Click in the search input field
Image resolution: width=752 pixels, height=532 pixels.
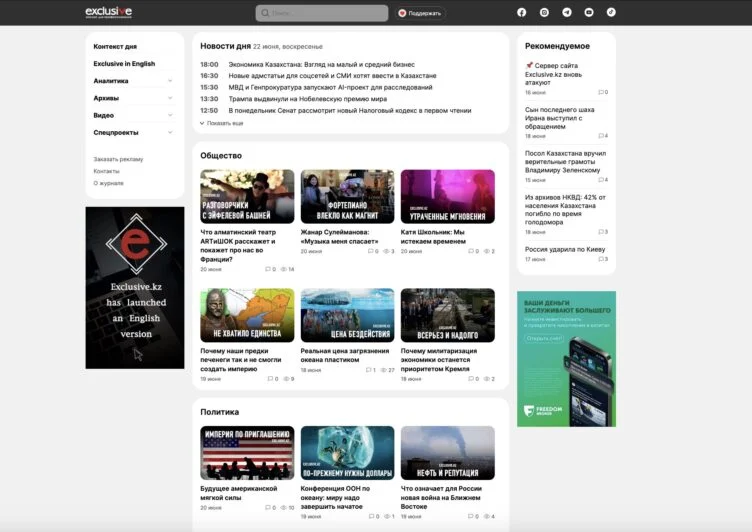click(x=322, y=13)
